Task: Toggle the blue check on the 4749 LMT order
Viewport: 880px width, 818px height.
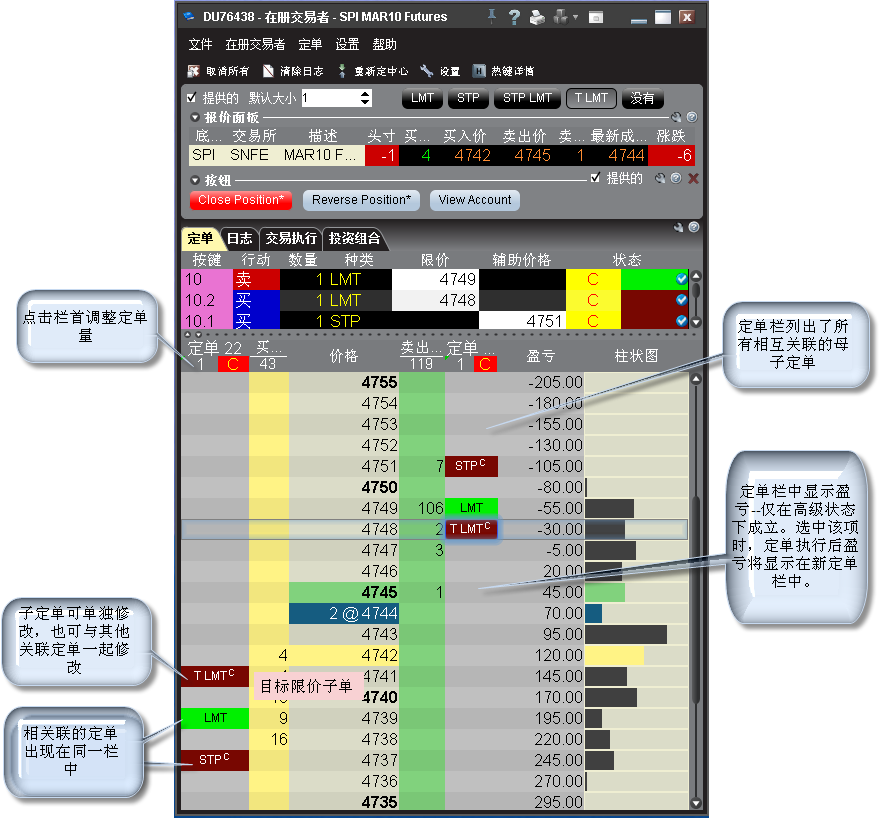Action: coord(681,279)
